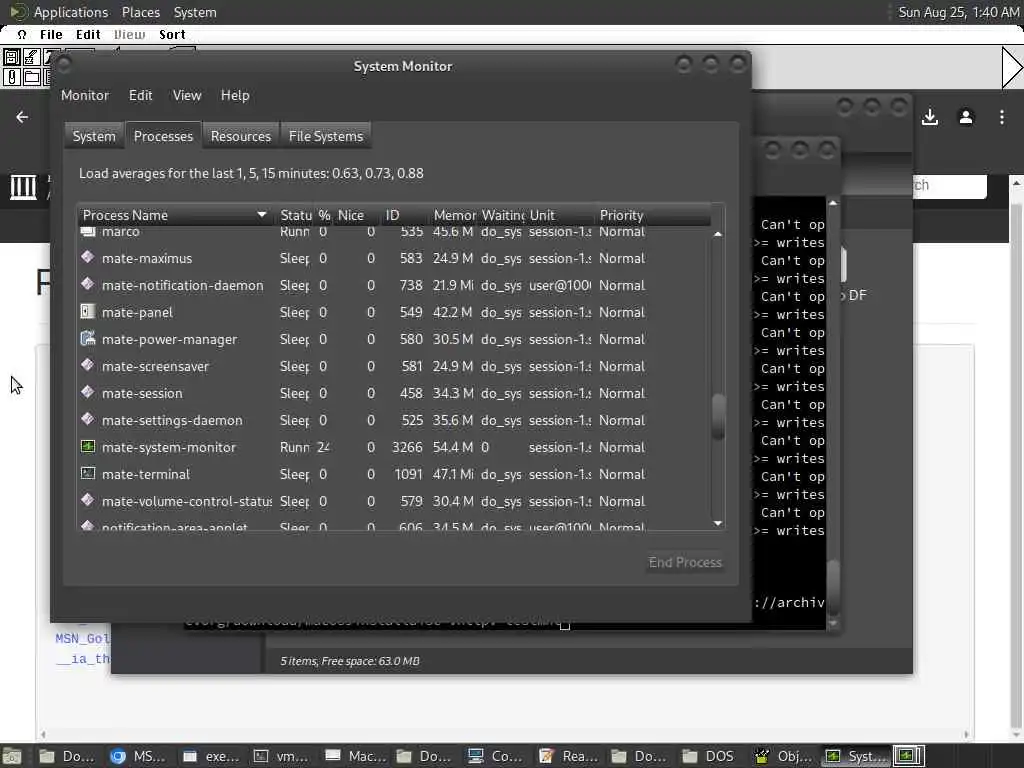Screen dimensions: 1024x768
Task: Click the mate-terminal process icon
Action: (x=88, y=473)
